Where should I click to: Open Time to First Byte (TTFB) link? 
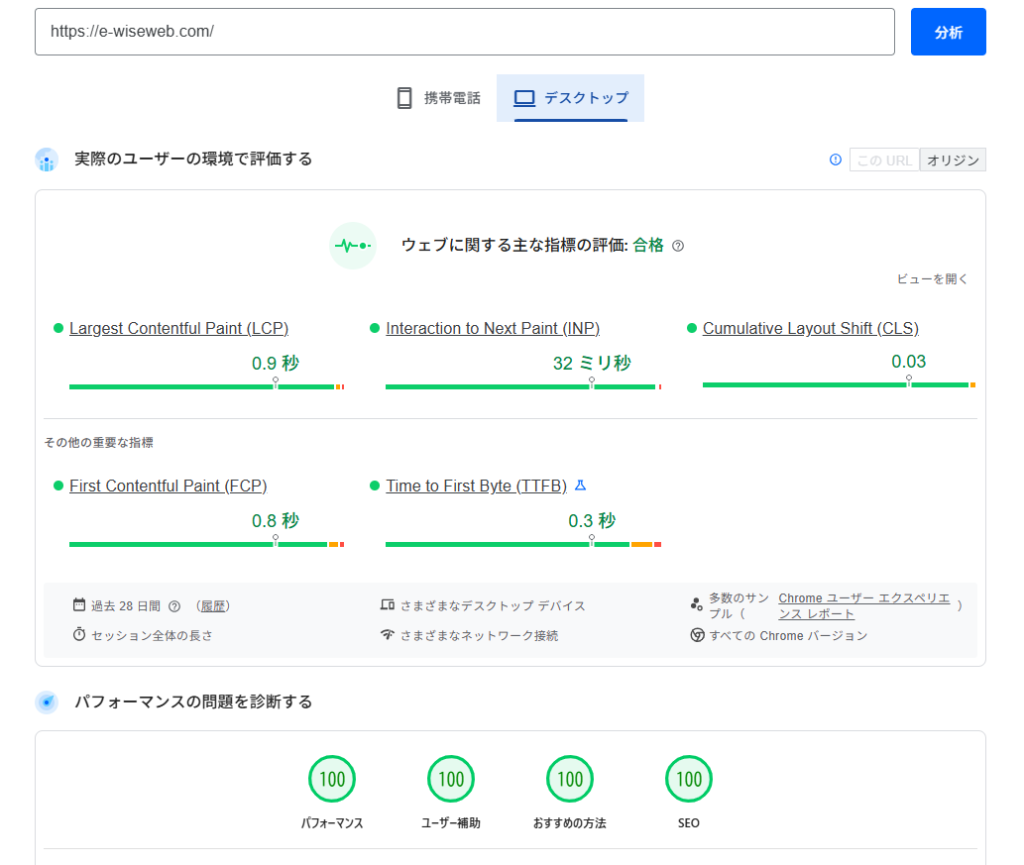pyautogui.click(x=476, y=486)
